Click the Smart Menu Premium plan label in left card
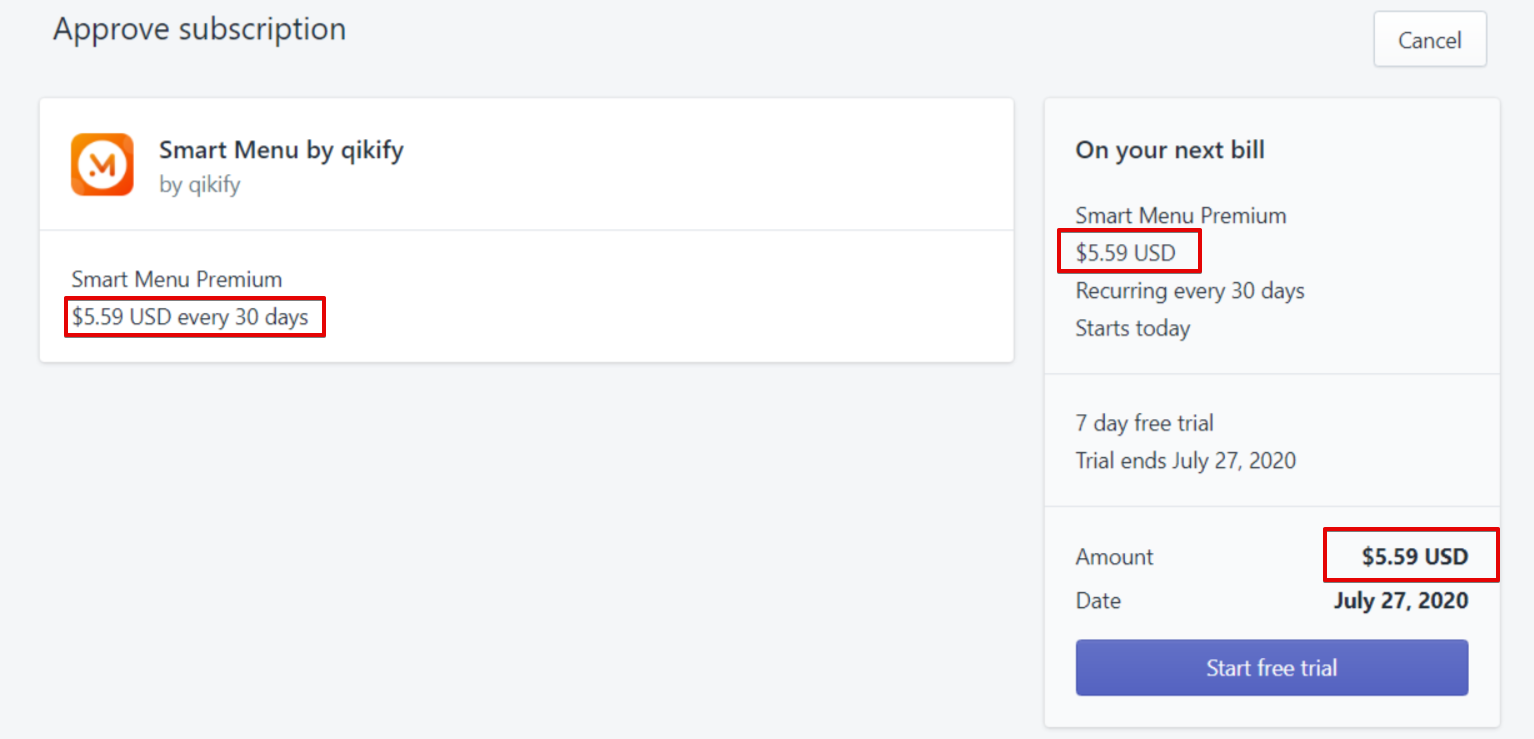This screenshot has height=739, width=1534. point(177,279)
